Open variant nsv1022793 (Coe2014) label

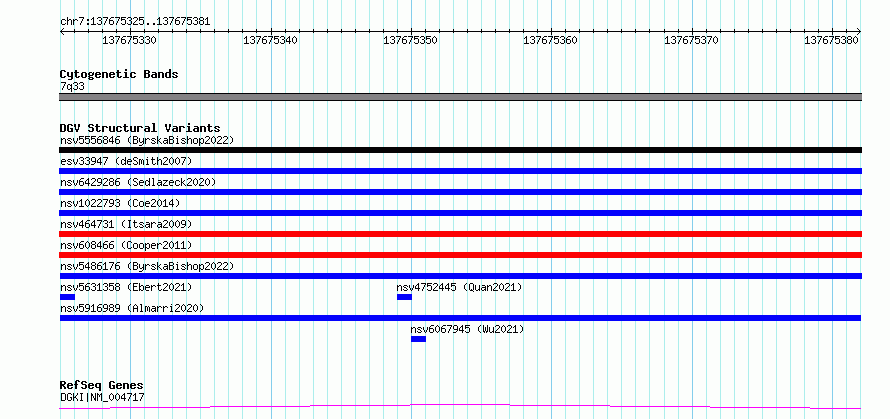(x=120, y=203)
